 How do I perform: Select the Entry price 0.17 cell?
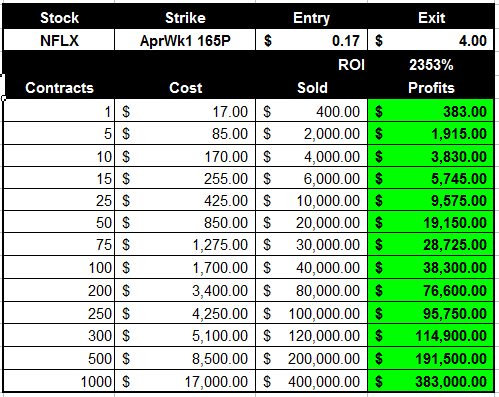point(311,40)
